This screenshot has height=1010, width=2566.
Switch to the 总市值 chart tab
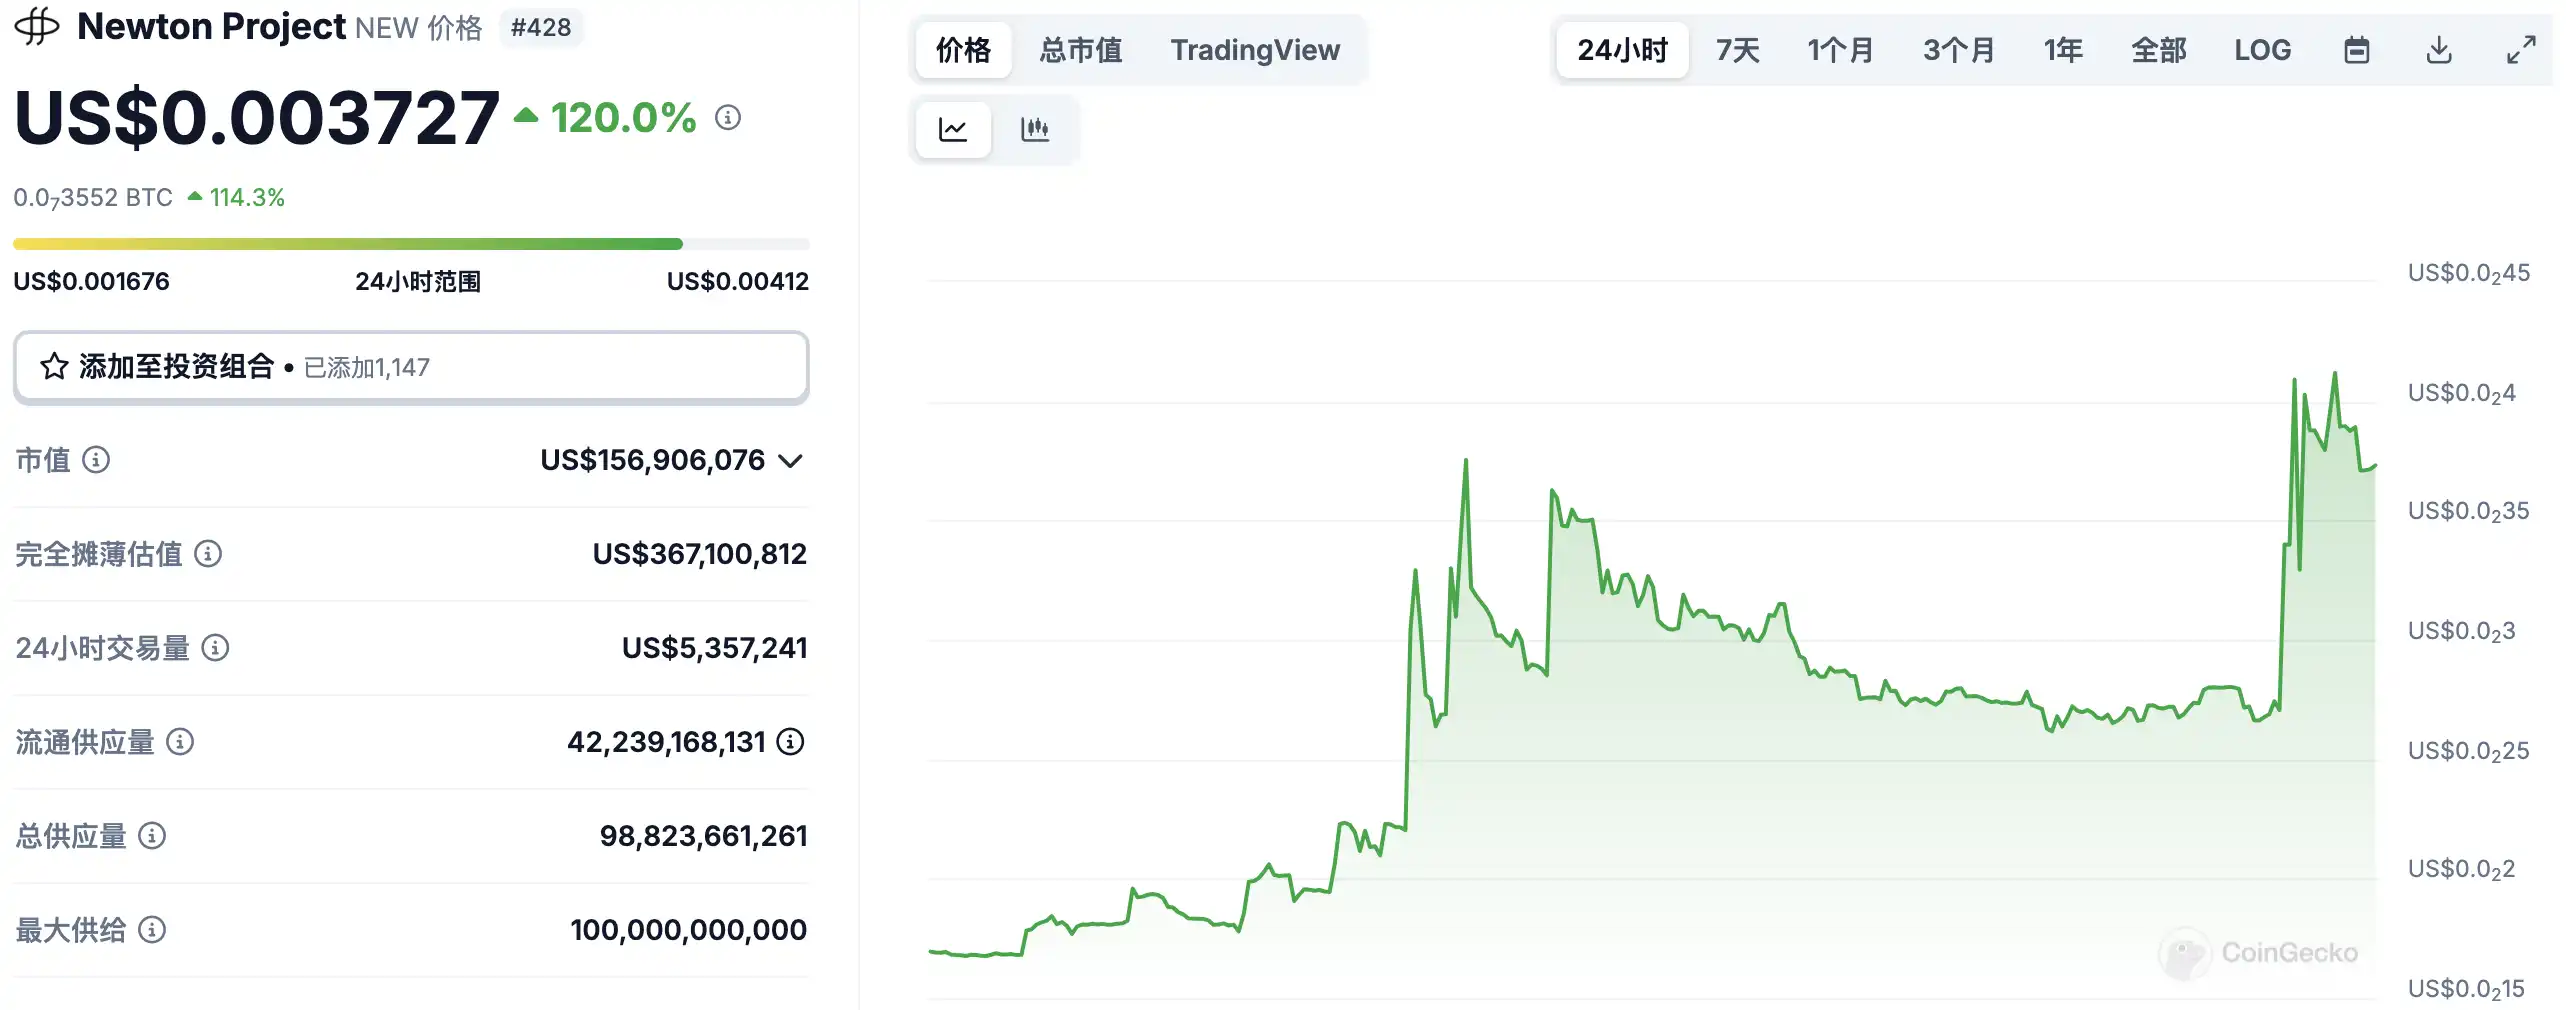[x=1080, y=50]
